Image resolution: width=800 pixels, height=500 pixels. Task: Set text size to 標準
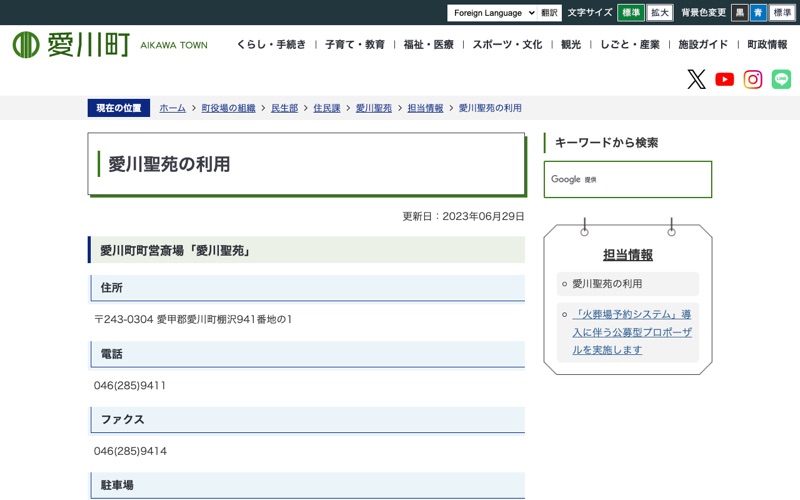pos(631,13)
